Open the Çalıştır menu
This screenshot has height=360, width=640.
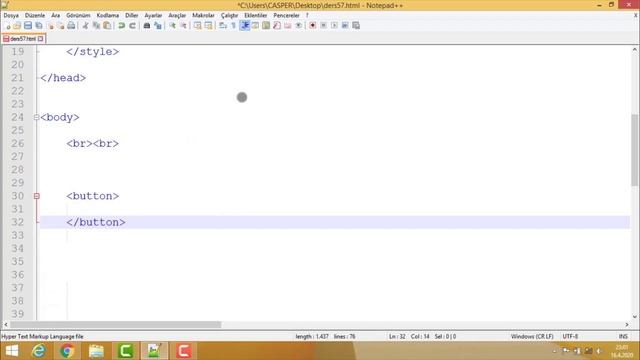click(229, 16)
